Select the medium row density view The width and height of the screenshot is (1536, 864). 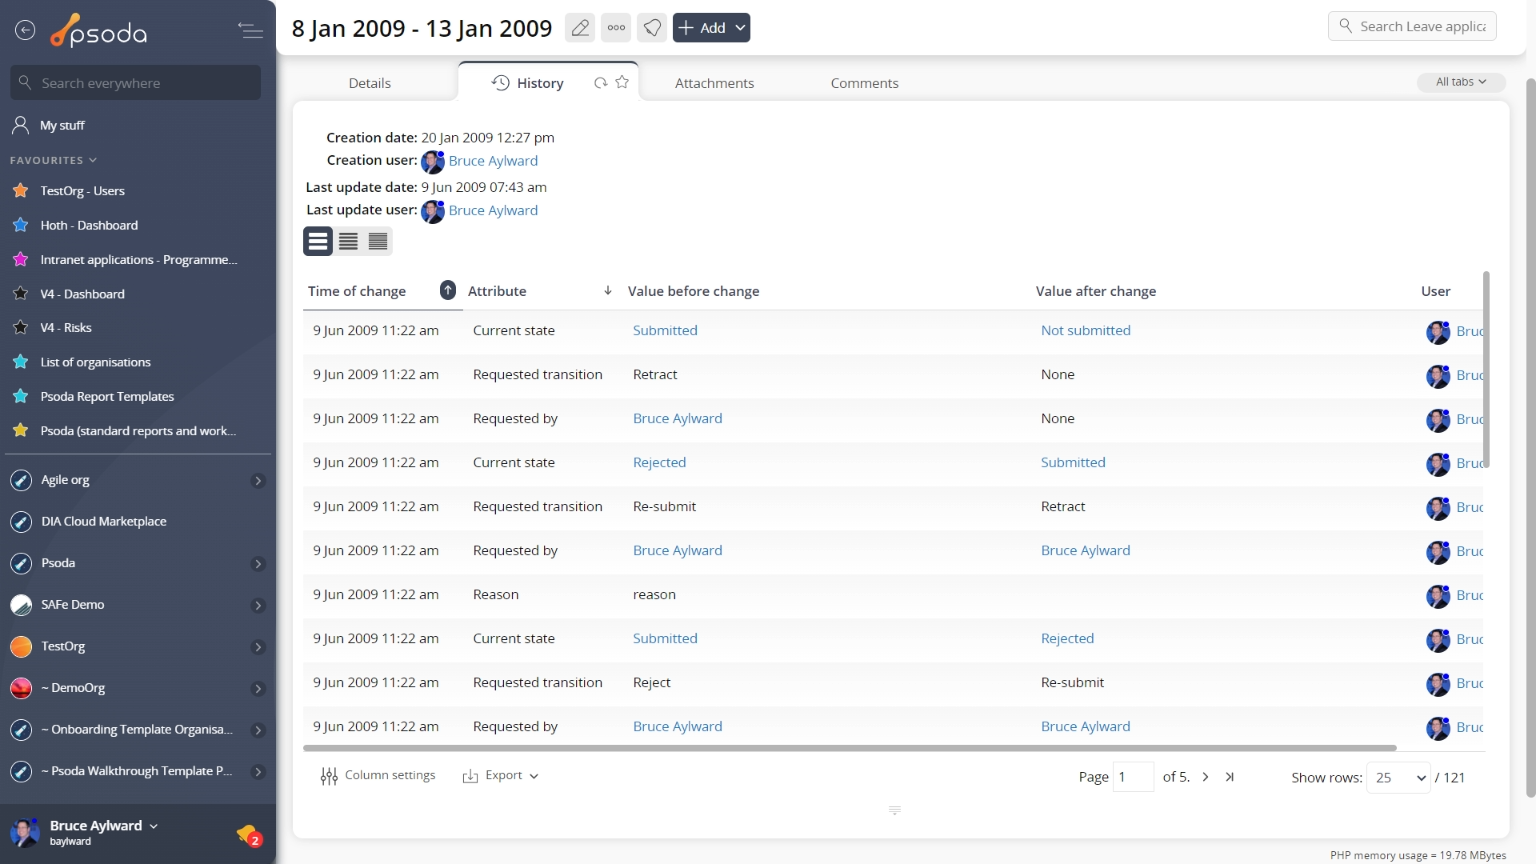348,241
